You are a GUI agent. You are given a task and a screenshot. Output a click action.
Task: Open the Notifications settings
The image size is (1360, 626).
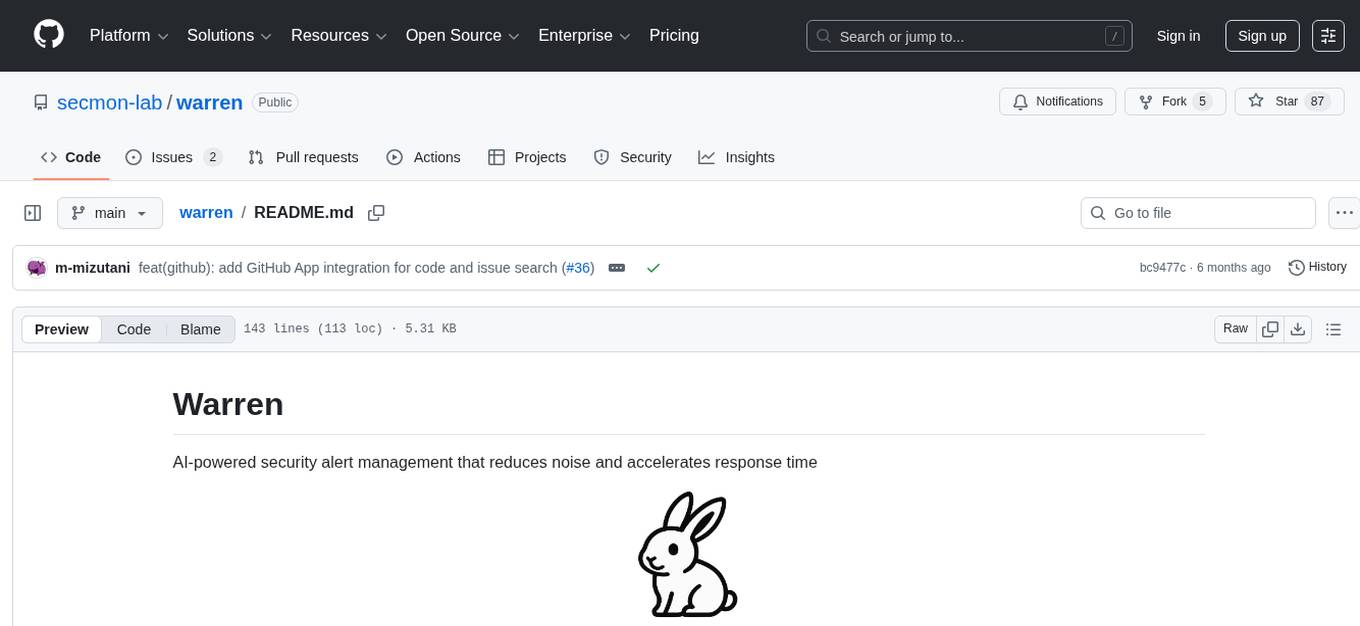point(1057,101)
